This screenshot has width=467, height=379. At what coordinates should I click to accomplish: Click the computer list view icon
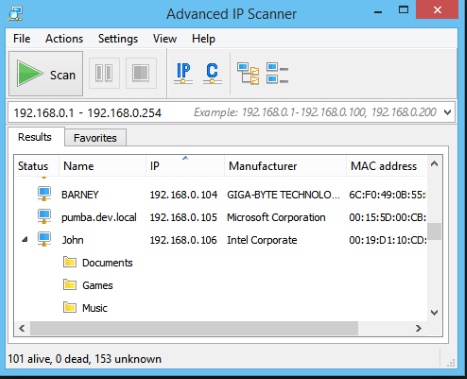point(277,73)
